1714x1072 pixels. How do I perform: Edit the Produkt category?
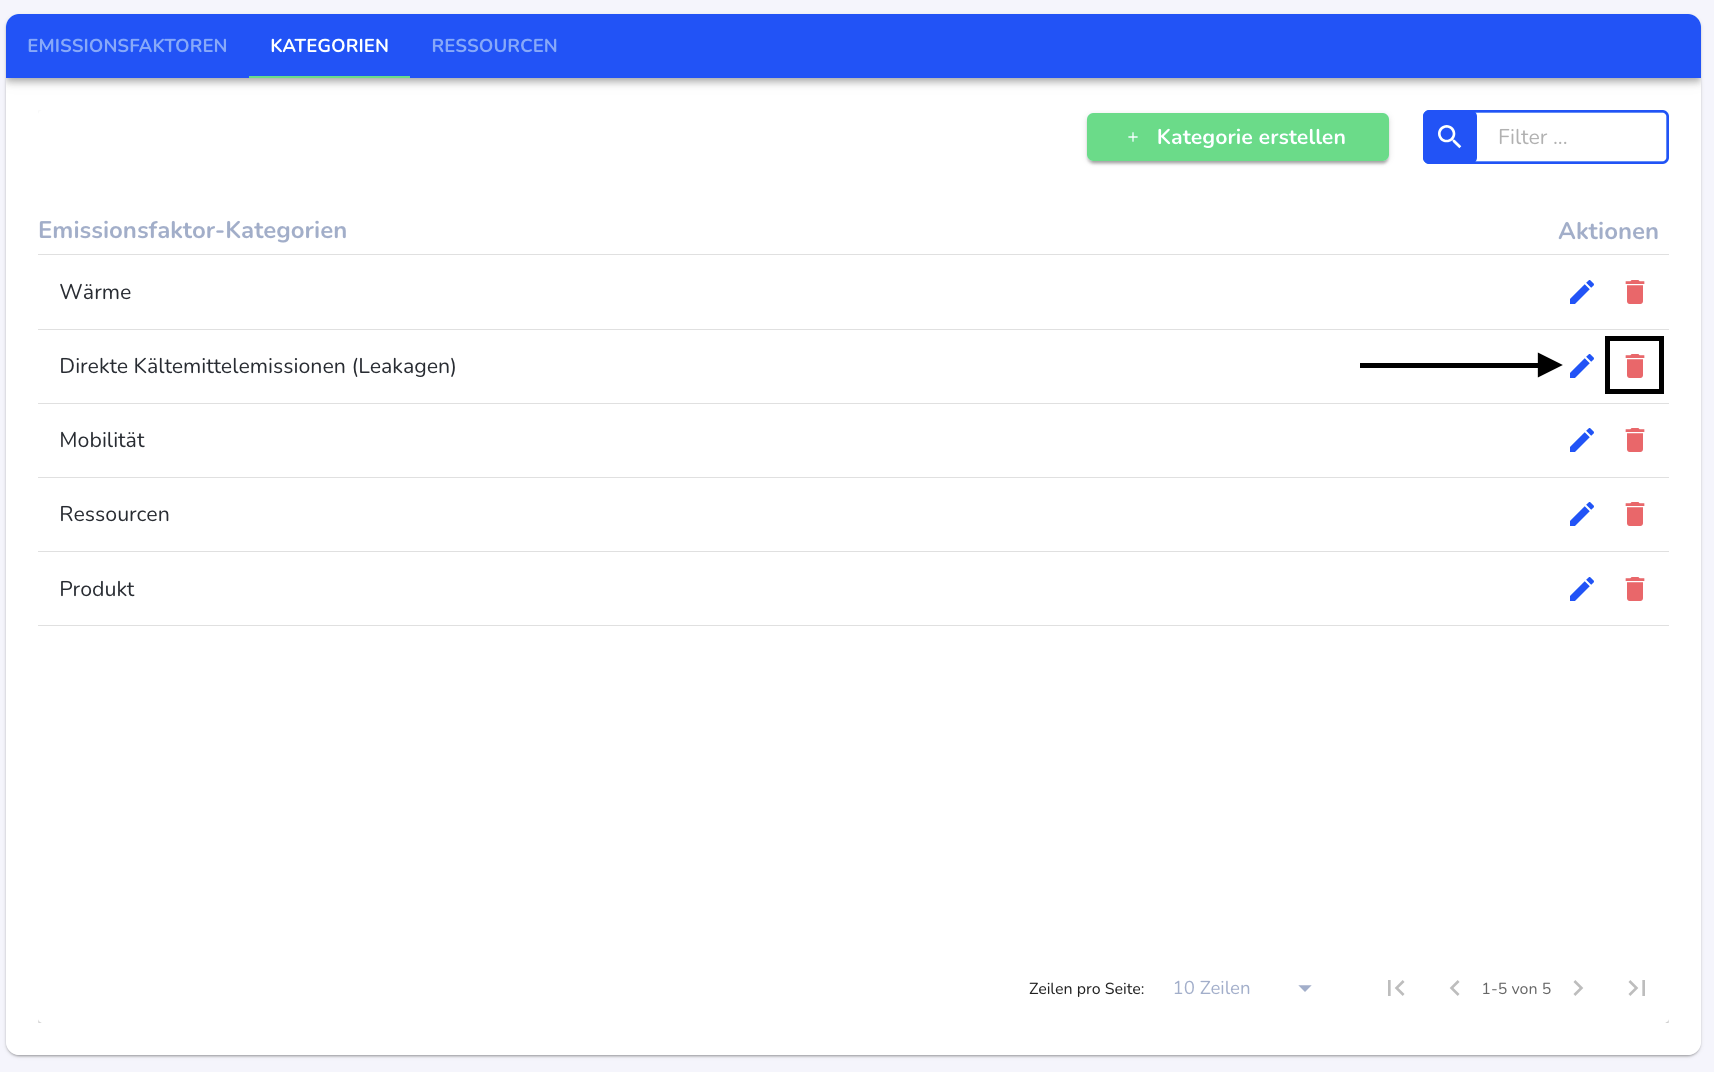point(1581,589)
